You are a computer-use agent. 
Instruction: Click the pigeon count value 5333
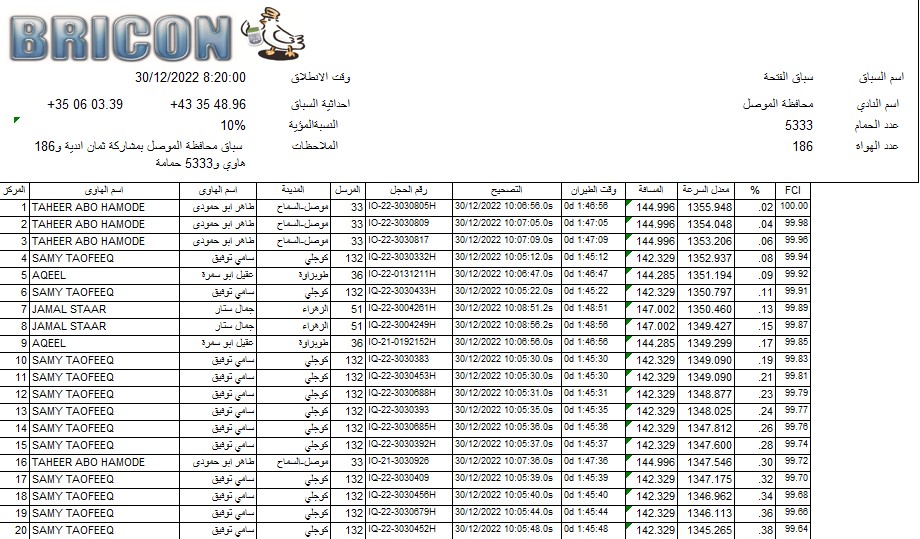click(x=799, y=125)
